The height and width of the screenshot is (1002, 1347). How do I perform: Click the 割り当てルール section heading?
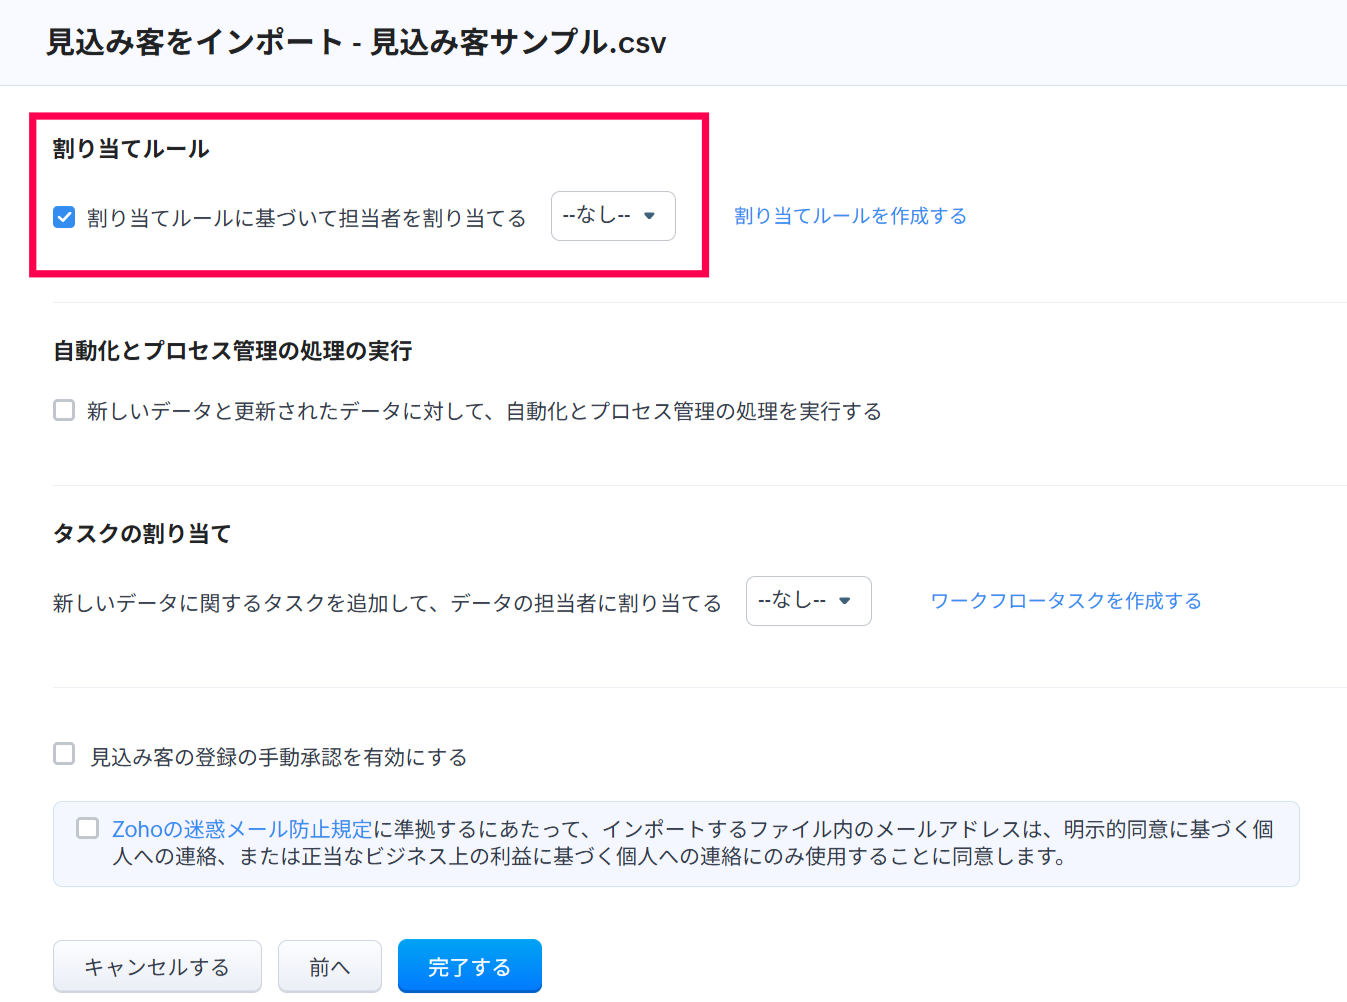pyautogui.click(x=131, y=149)
